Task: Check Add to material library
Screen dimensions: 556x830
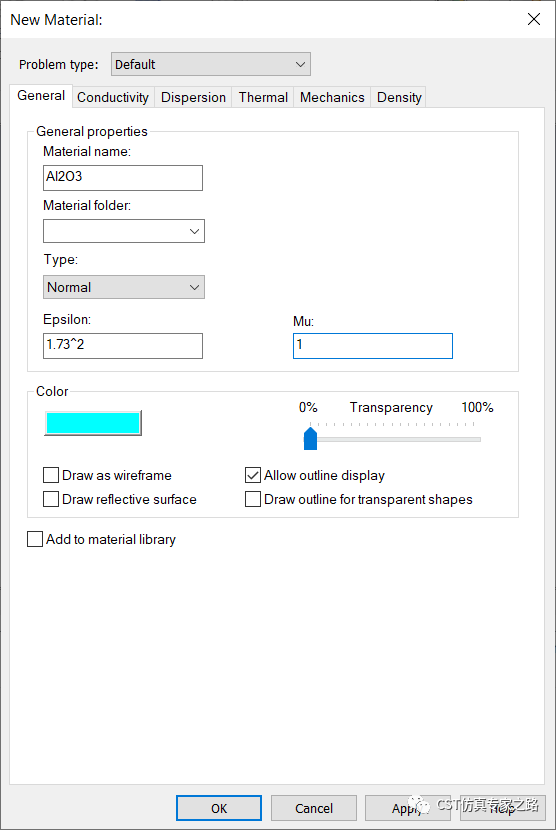Action: (35, 539)
